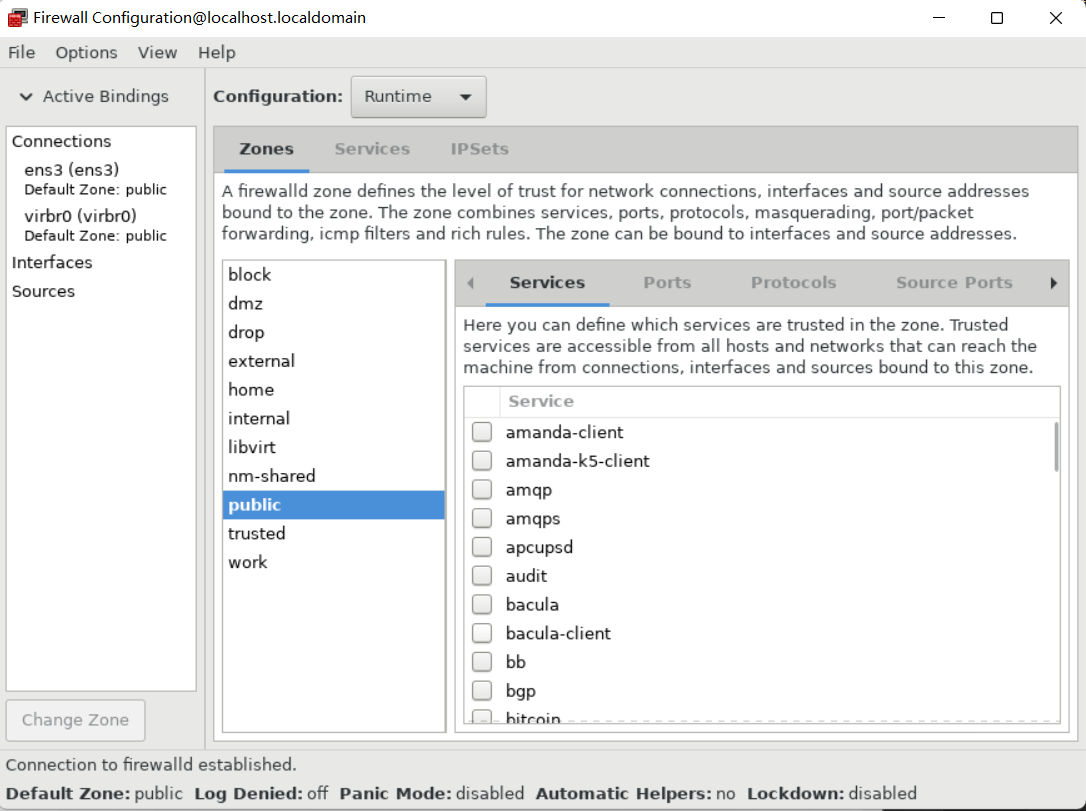Click the Connections heading in bindings
This screenshot has height=811, width=1086.
tap(62, 141)
